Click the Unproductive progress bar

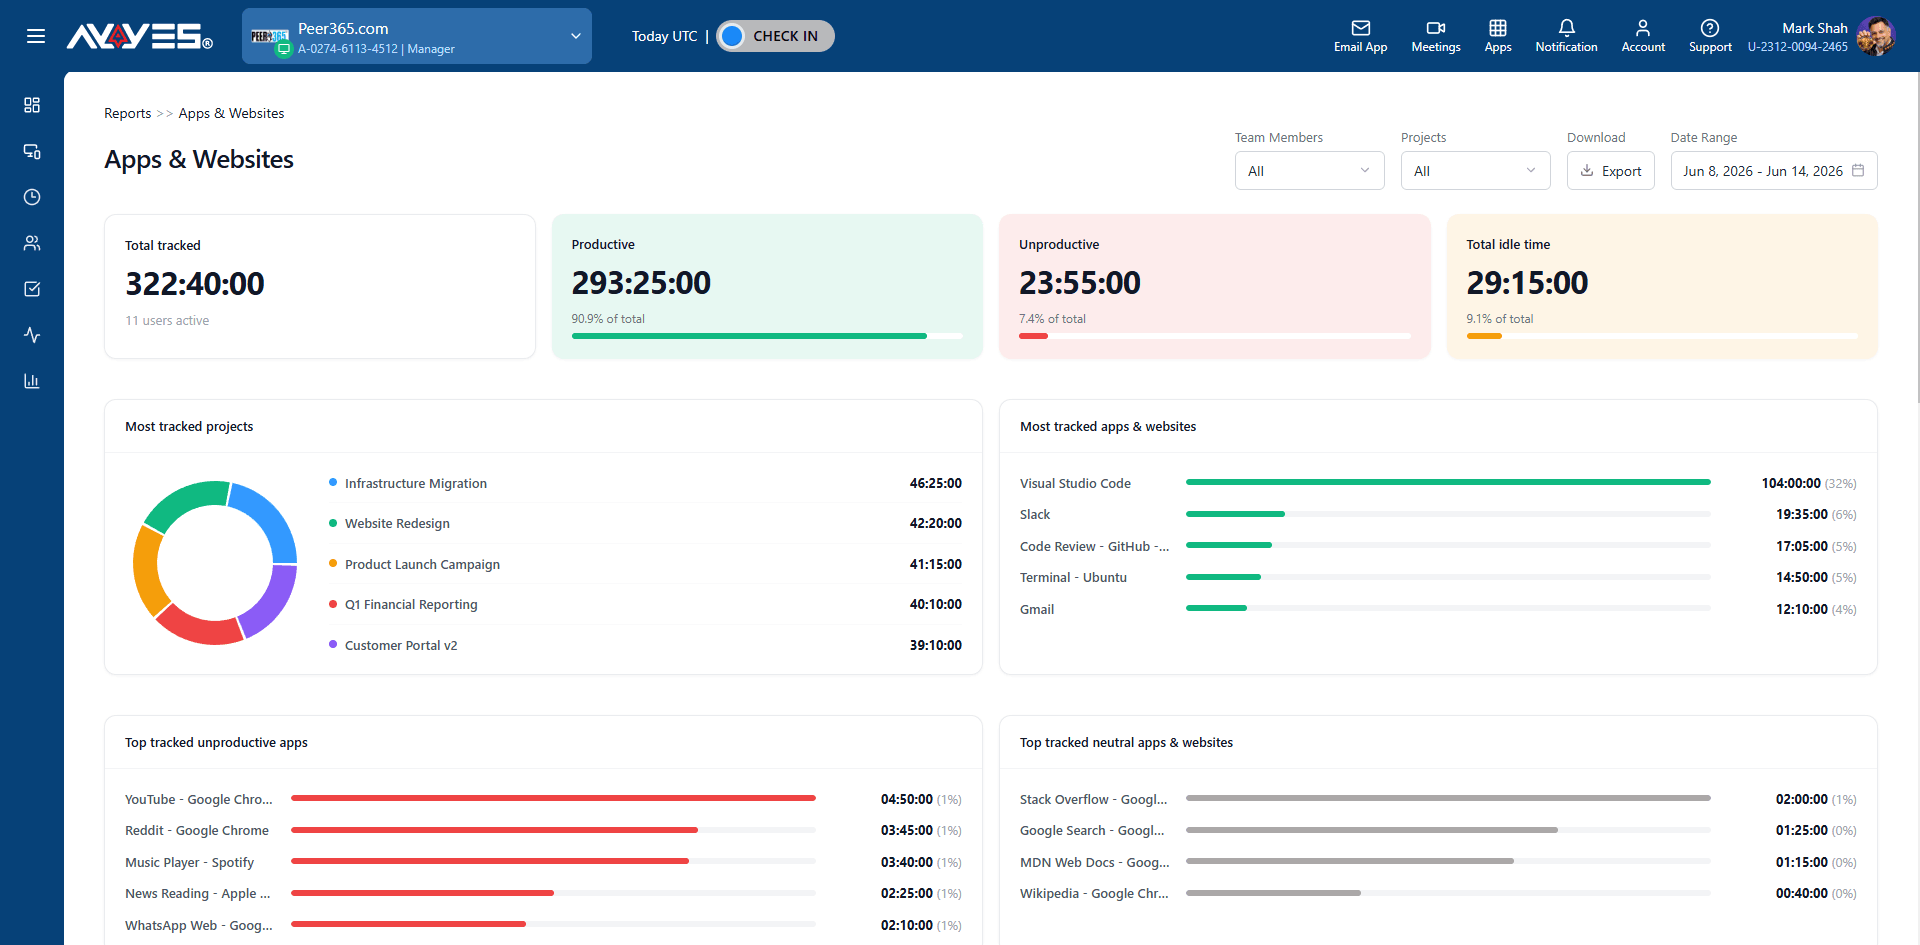1214,336
